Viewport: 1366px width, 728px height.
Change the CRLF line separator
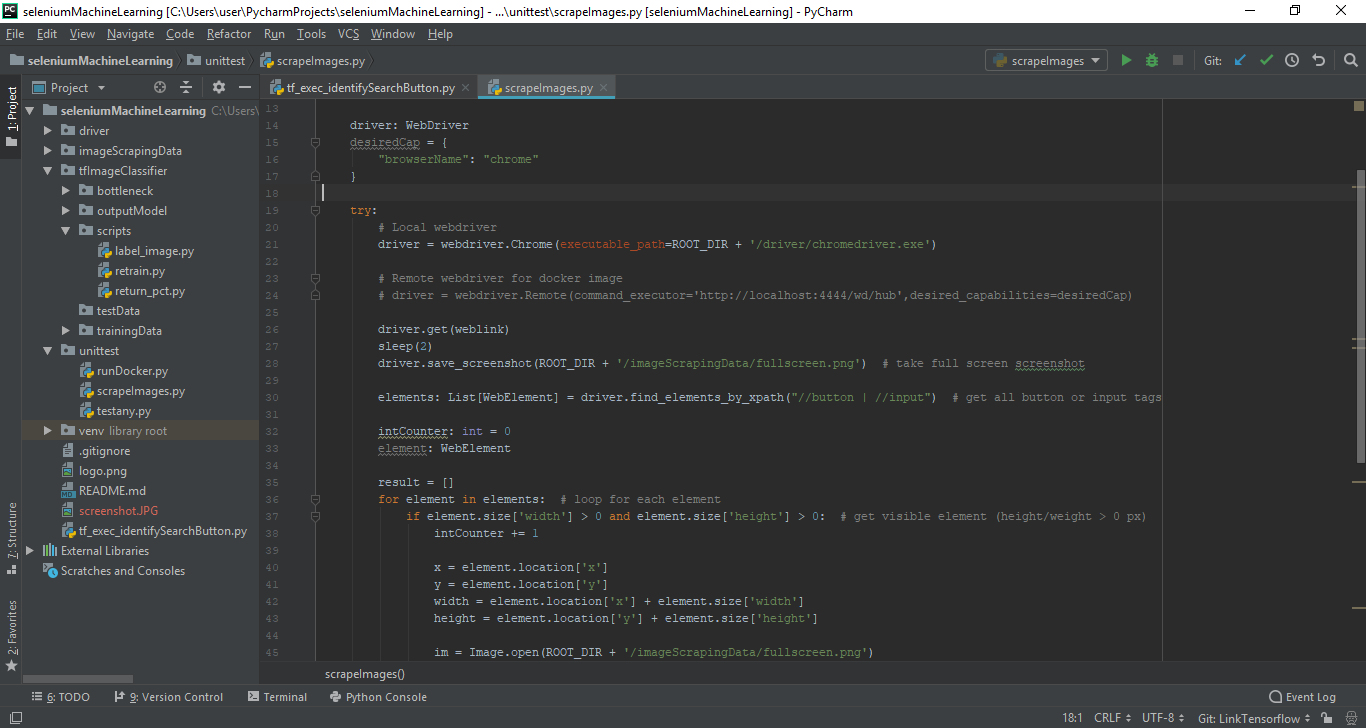(x=1113, y=718)
